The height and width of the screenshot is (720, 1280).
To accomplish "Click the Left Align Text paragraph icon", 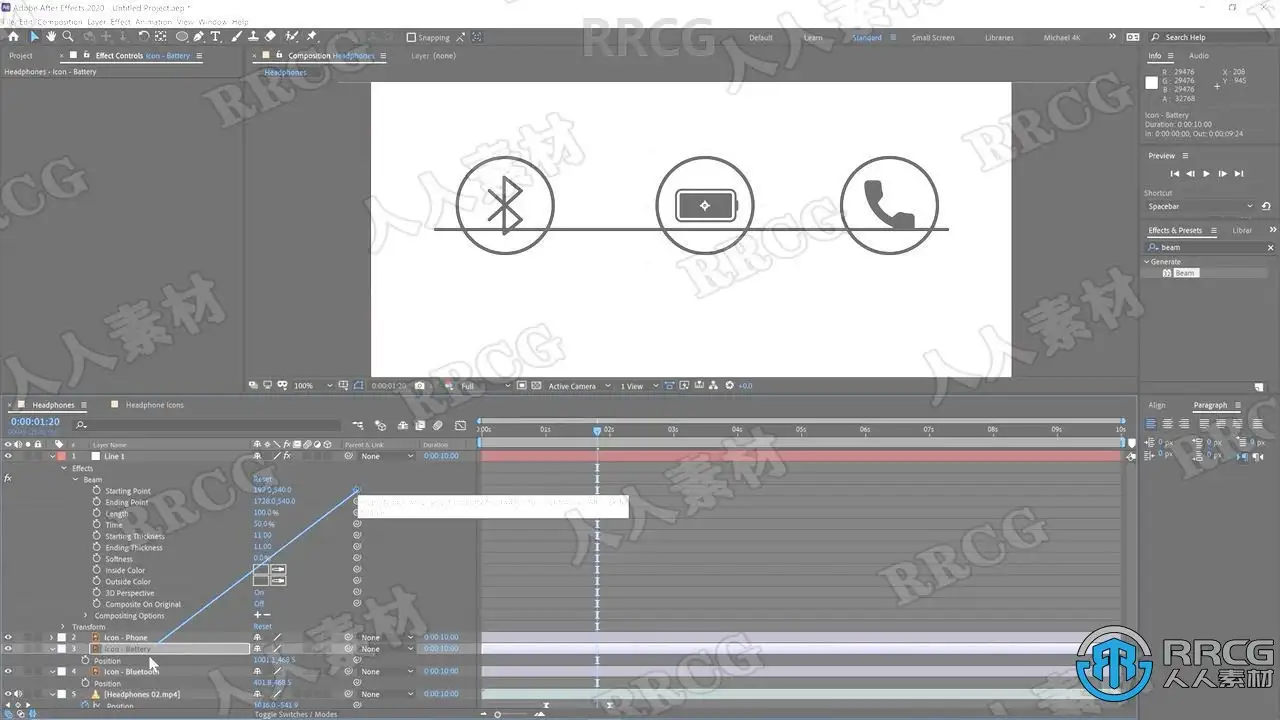I will pos(1150,424).
